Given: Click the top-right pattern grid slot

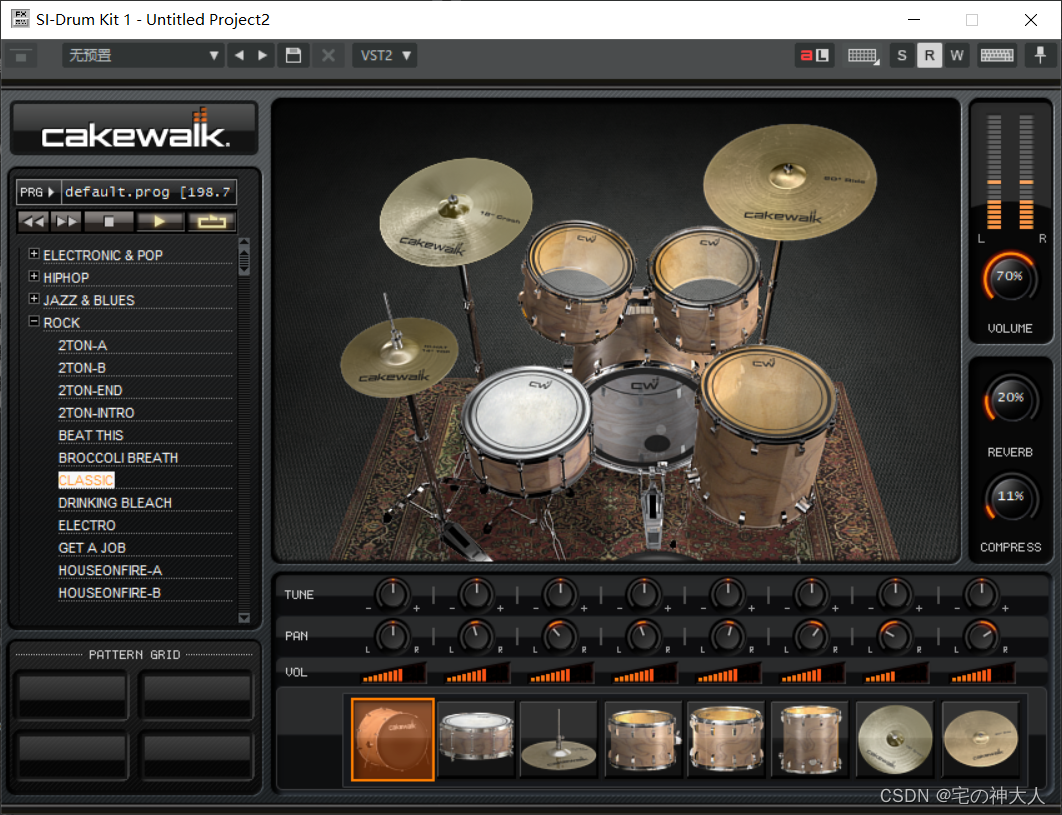Looking at the screenshot, I should 197,694.
